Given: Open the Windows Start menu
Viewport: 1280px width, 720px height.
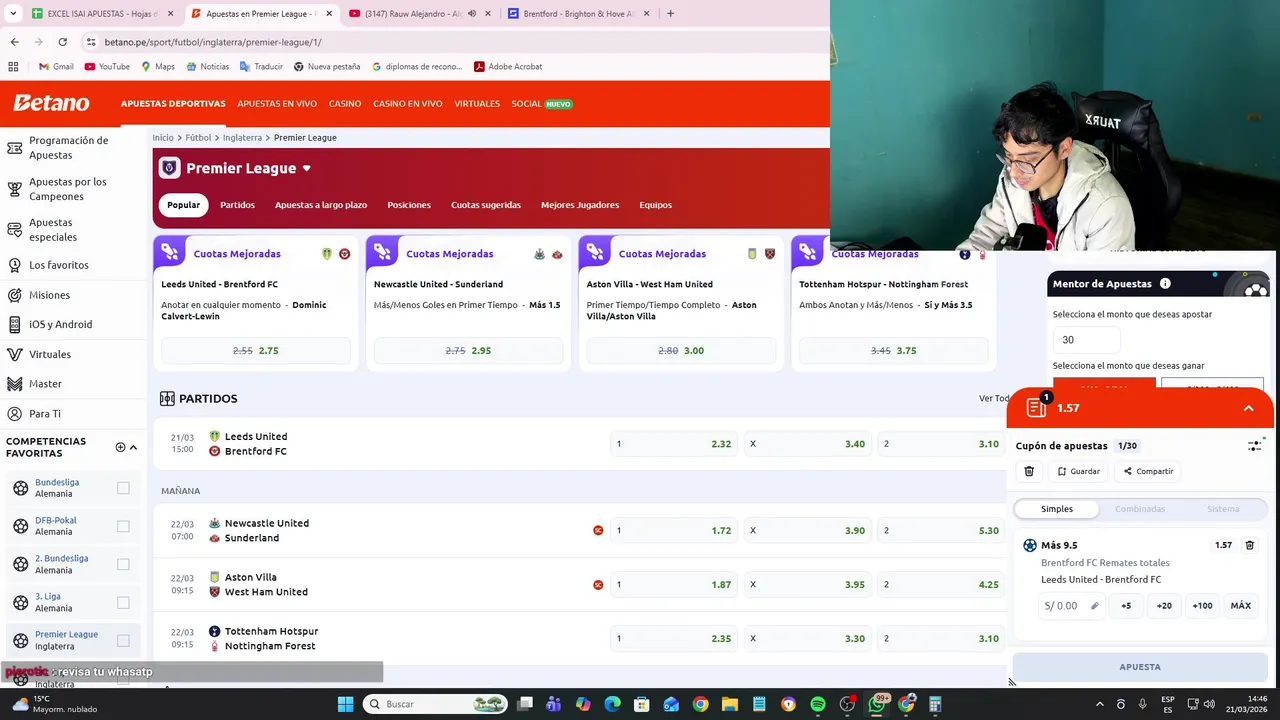Looking at the screenshot, I should pos(345,704).
